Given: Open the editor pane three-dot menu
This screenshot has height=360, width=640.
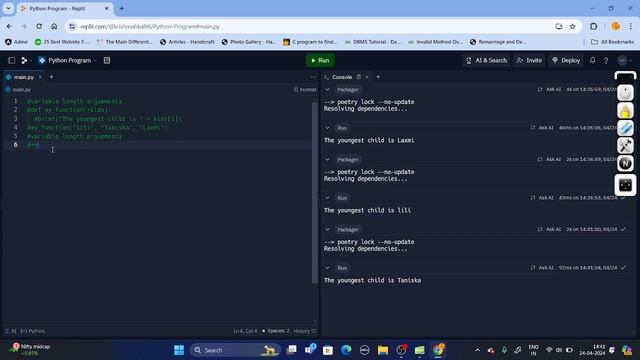Looking at the screenshot, I should tap(313, 77).
